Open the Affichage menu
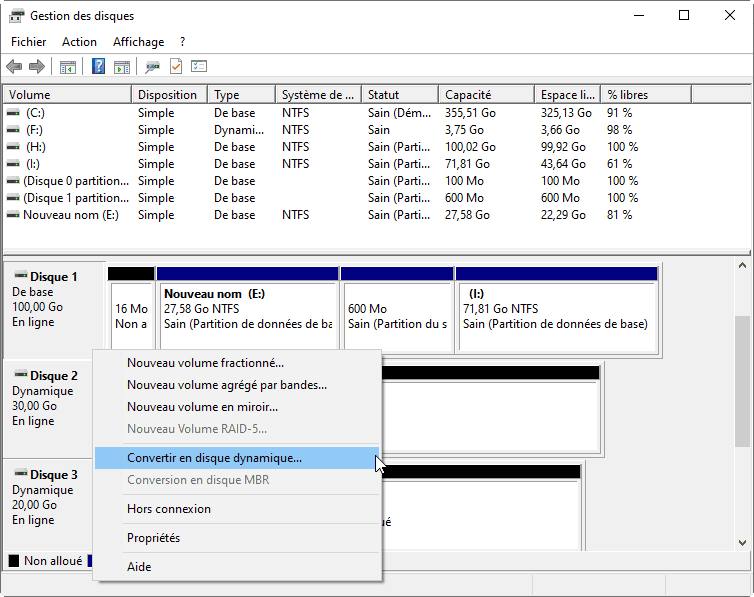Screen dimensions: 754x597 (x=138, y=42)
